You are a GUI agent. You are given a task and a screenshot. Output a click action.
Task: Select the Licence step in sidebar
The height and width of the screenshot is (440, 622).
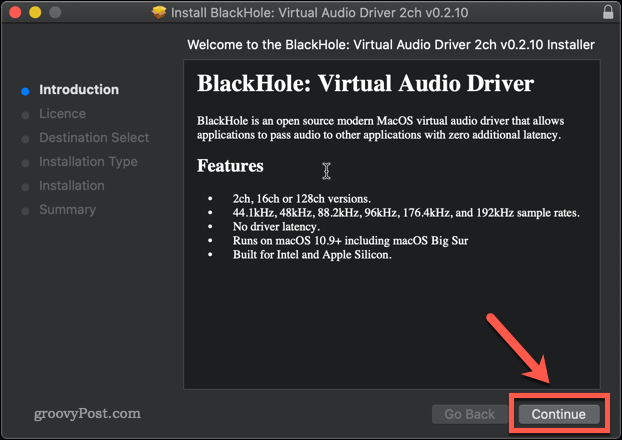pos(62,114)
